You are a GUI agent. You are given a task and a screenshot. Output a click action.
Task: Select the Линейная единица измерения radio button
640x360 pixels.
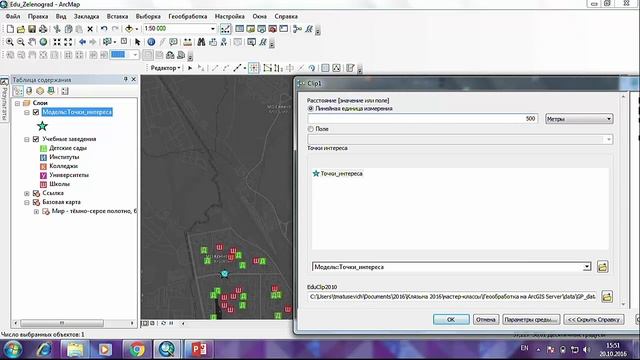pyautogui.click(x=311, y=109)
